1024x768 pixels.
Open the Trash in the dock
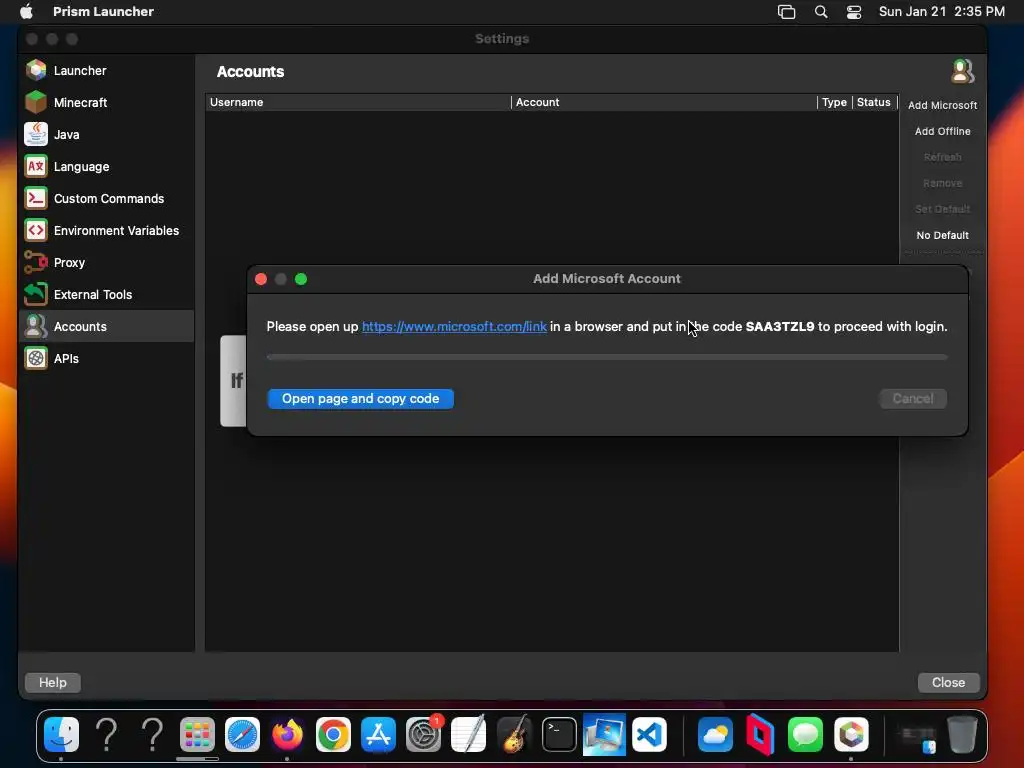tap(962, 735)
